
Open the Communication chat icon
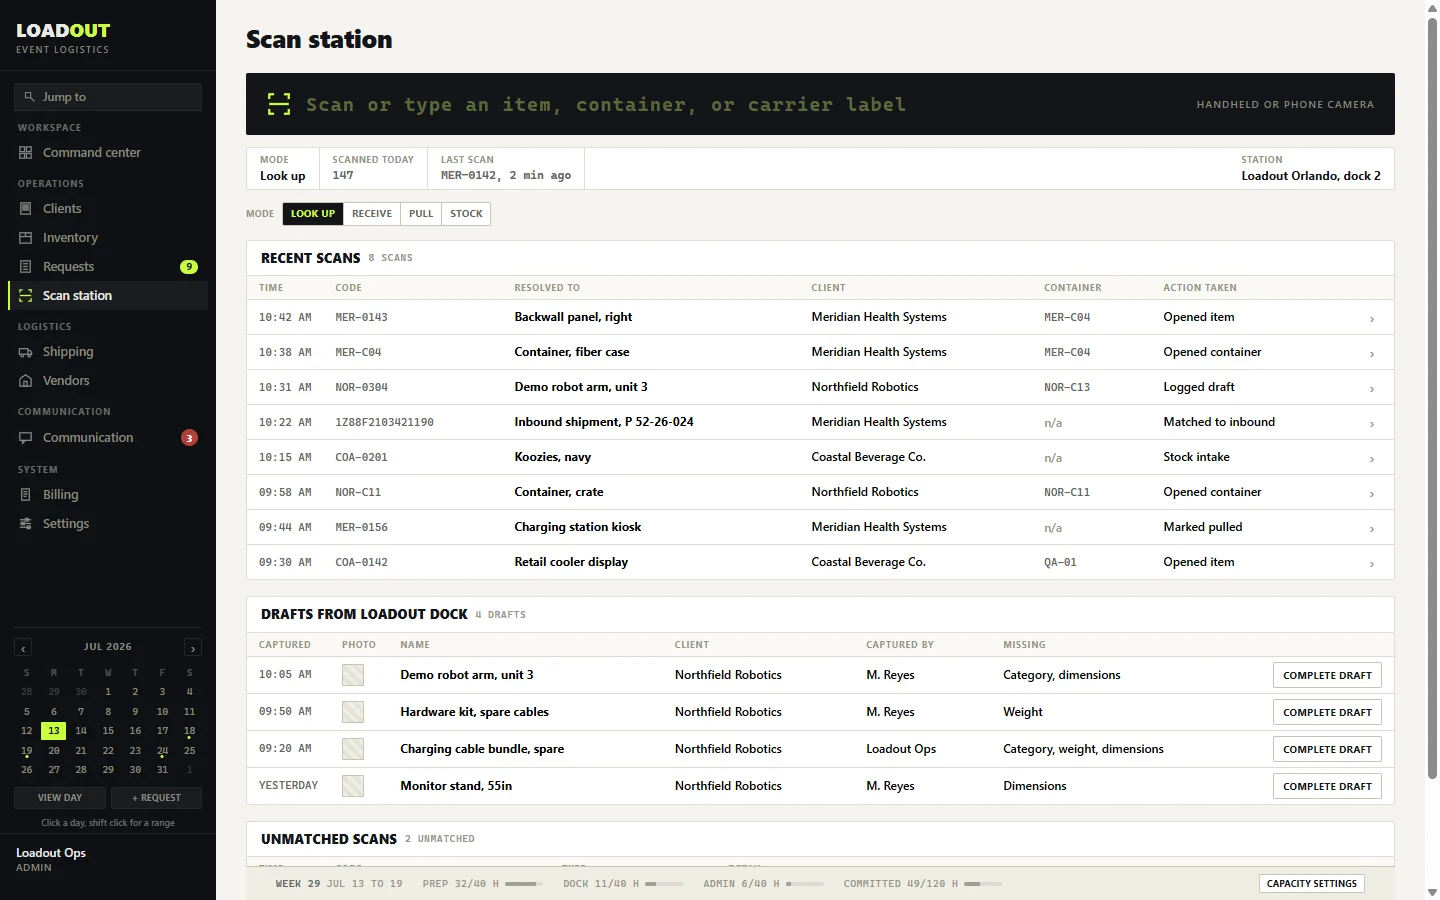pyautogui.click(x=26, y=438)
